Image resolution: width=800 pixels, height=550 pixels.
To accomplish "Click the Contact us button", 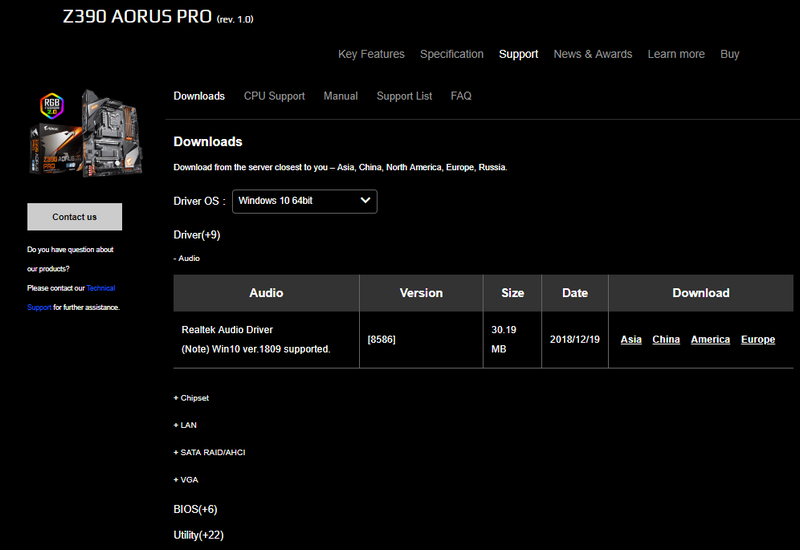I will click(74, 217).
